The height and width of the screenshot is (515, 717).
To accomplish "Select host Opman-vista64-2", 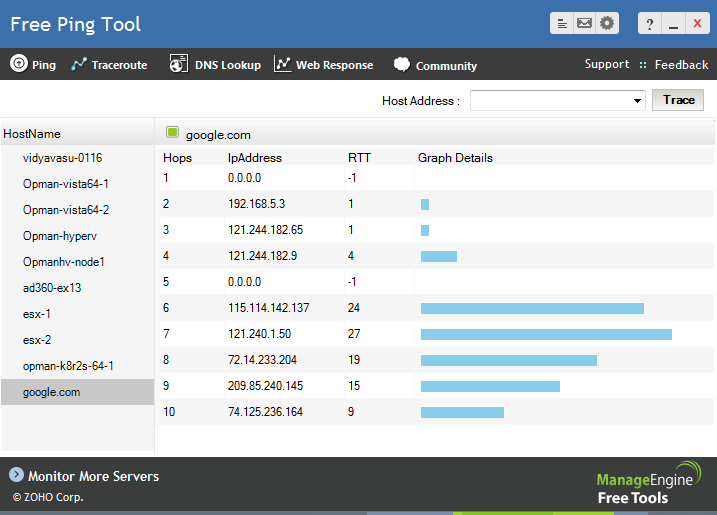I will (x=66, y=210).
